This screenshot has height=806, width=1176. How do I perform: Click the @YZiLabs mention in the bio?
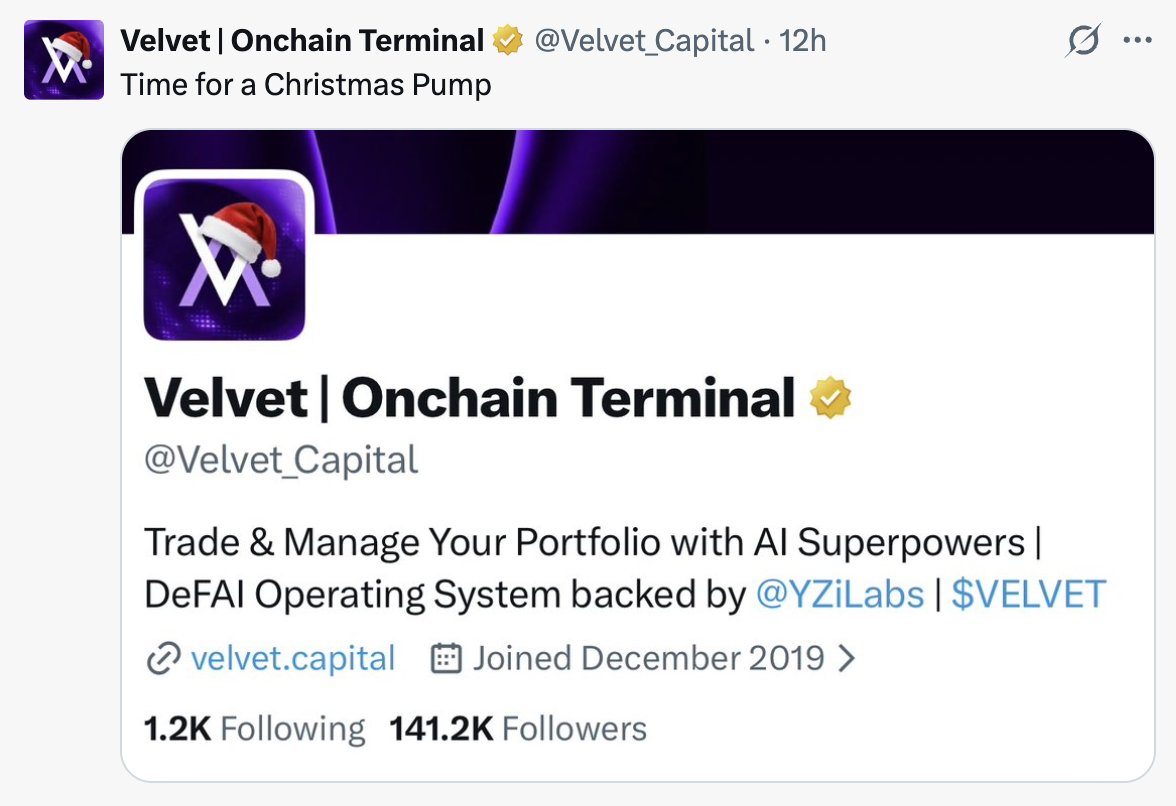840,595
